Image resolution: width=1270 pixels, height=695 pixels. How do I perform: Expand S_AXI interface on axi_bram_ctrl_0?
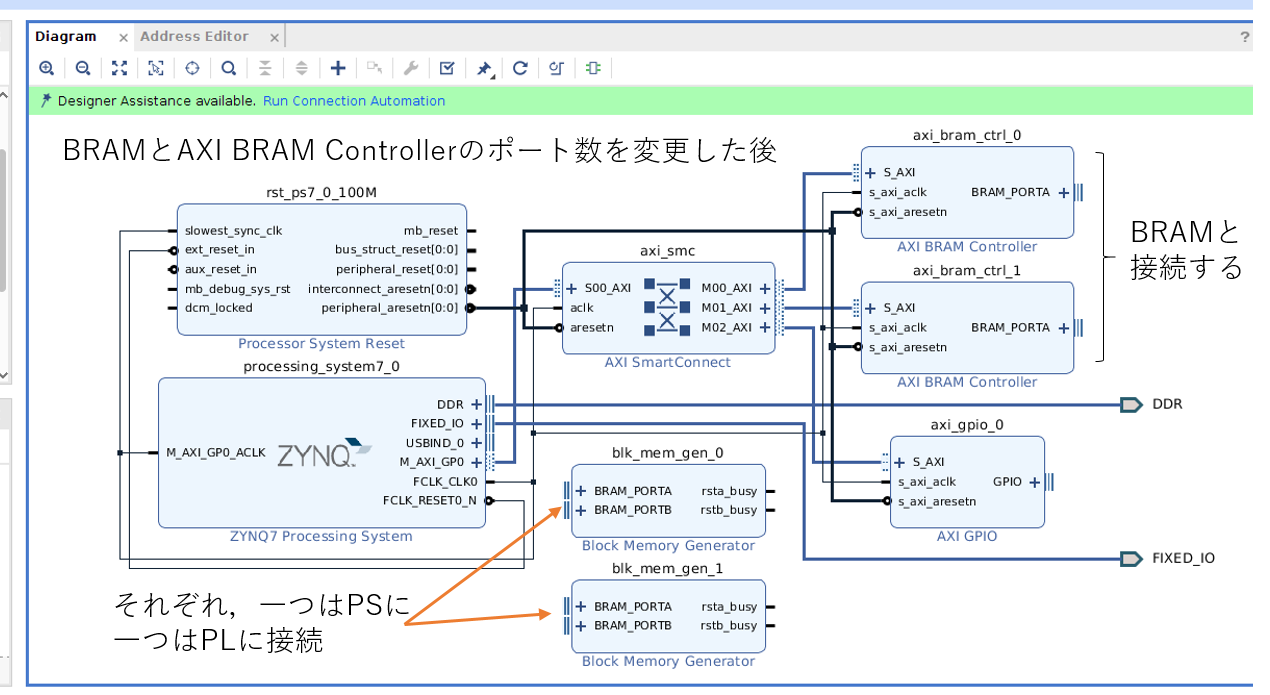[871, 172]
